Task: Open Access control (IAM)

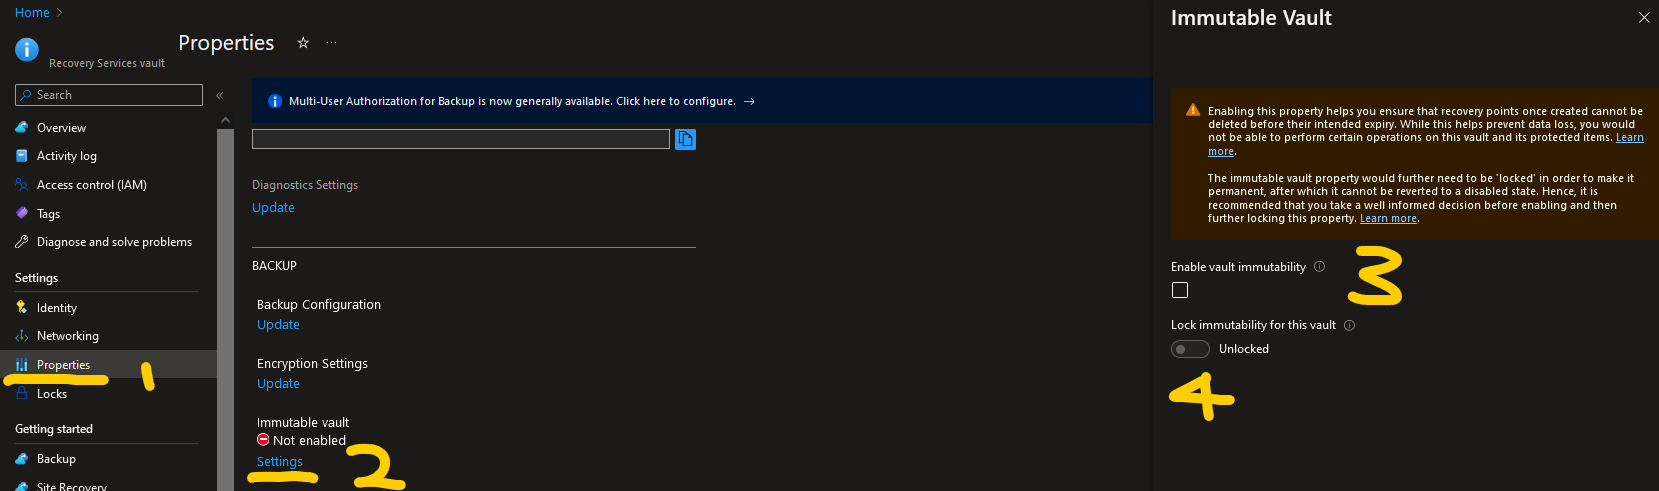Action: (92, 185)
